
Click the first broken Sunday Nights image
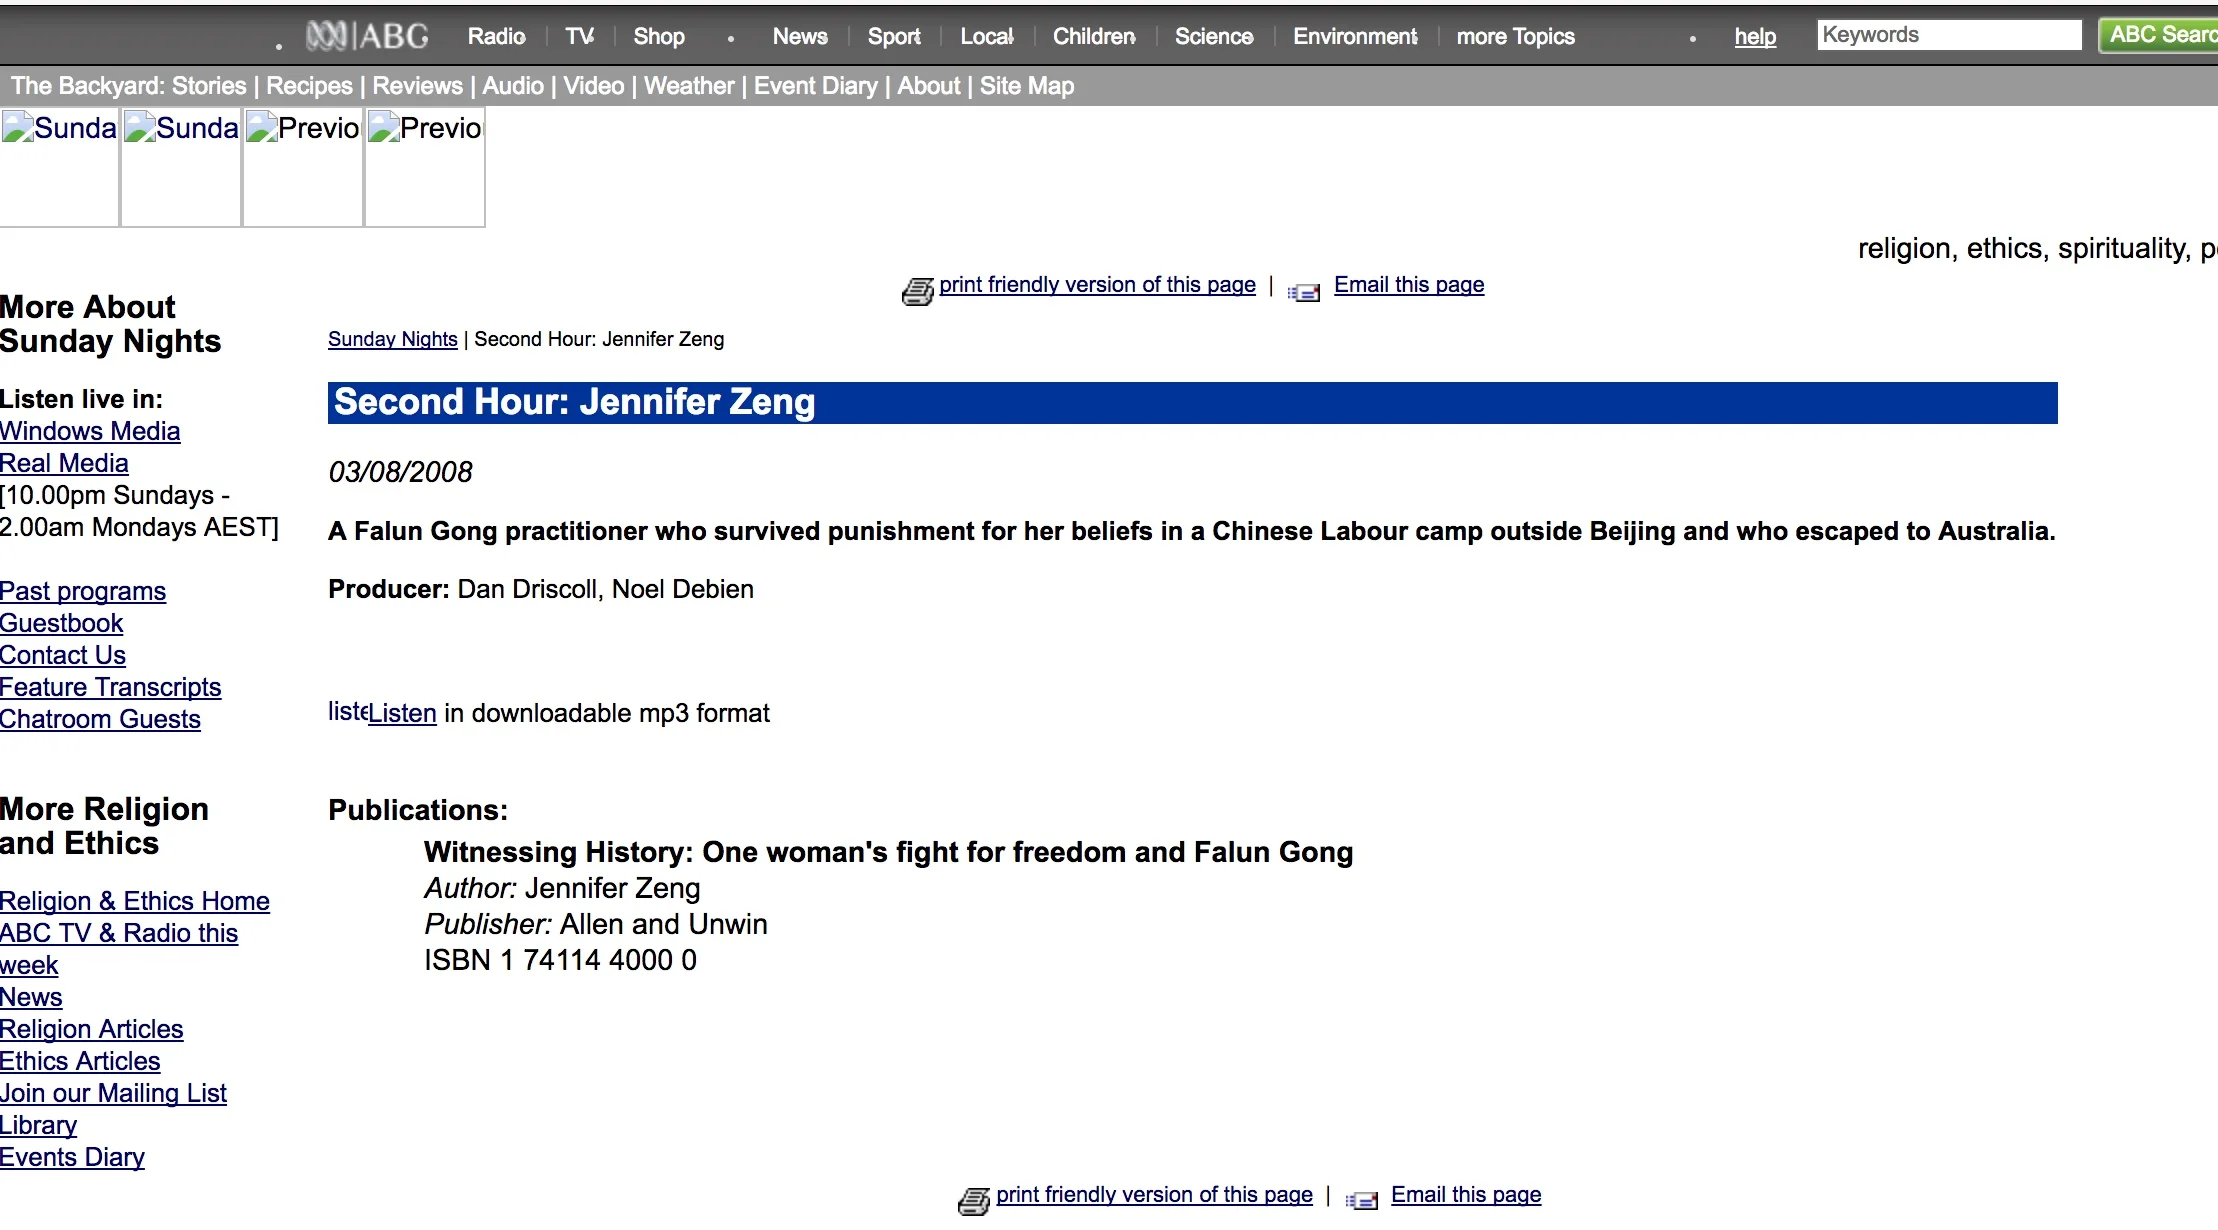(x=59, y=167)
